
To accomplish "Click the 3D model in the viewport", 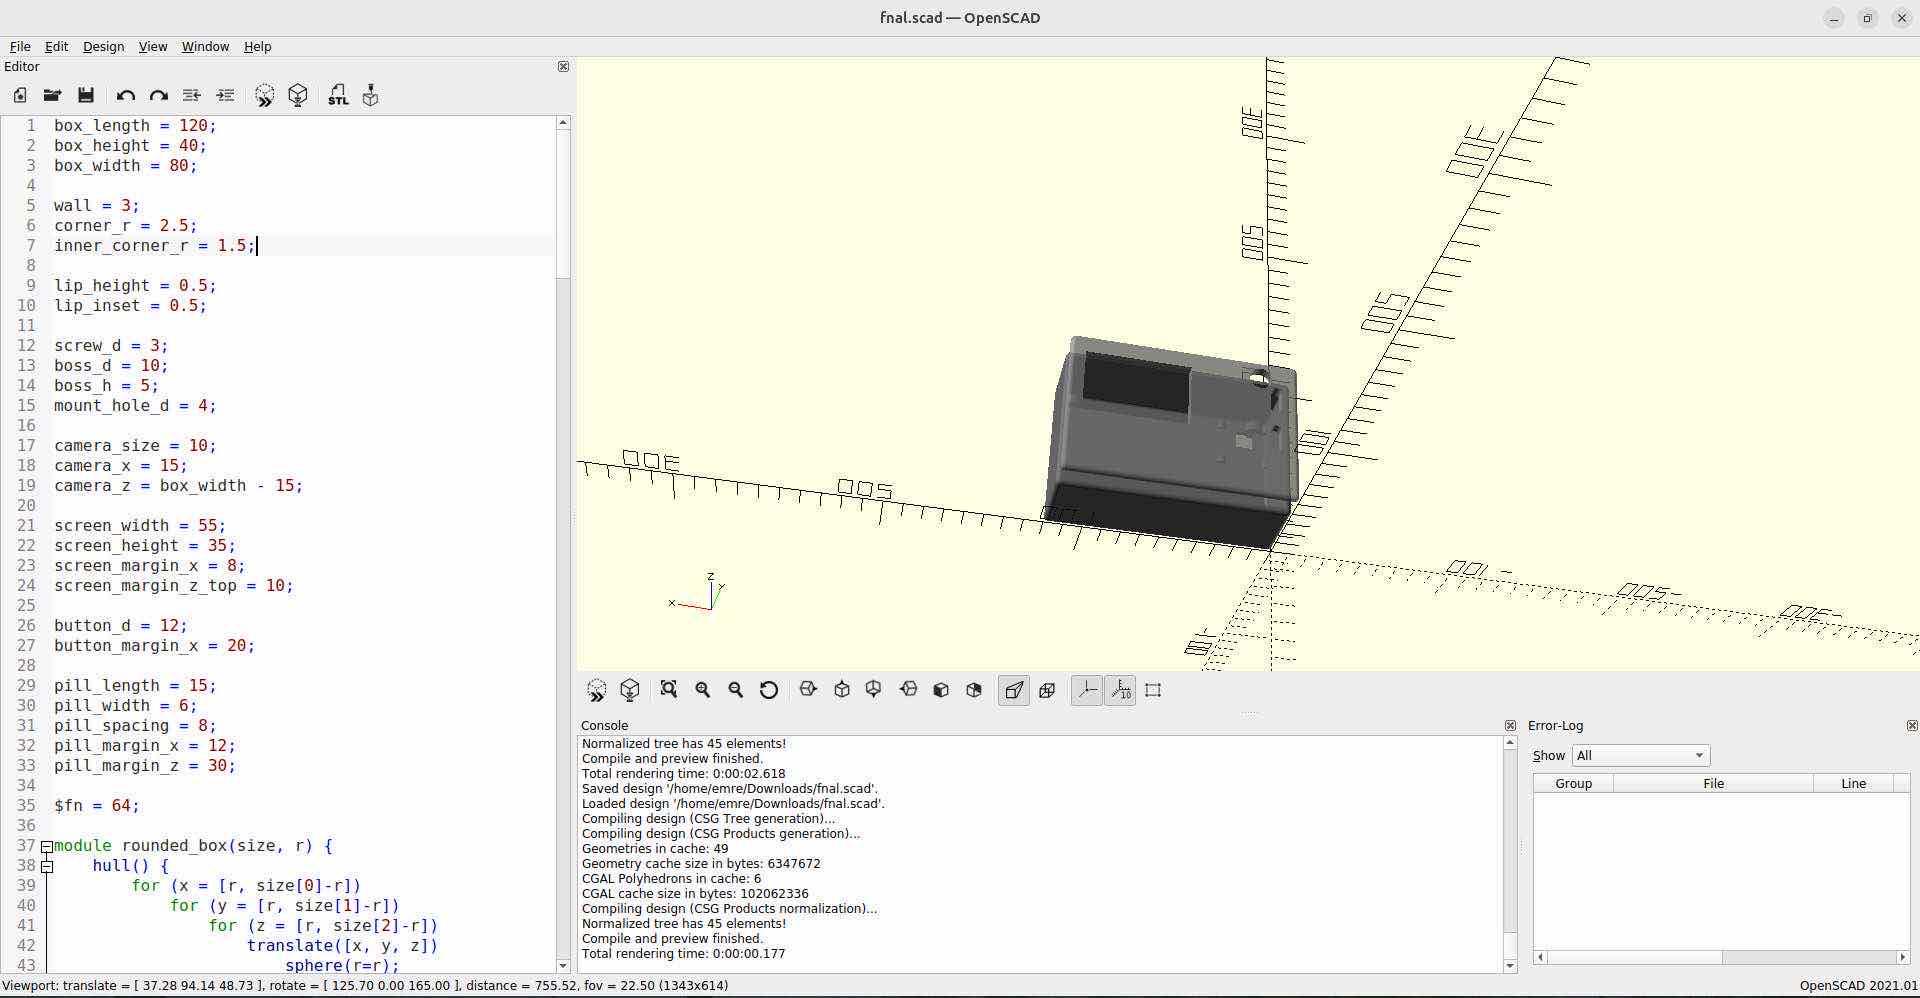I will 1172,445.
